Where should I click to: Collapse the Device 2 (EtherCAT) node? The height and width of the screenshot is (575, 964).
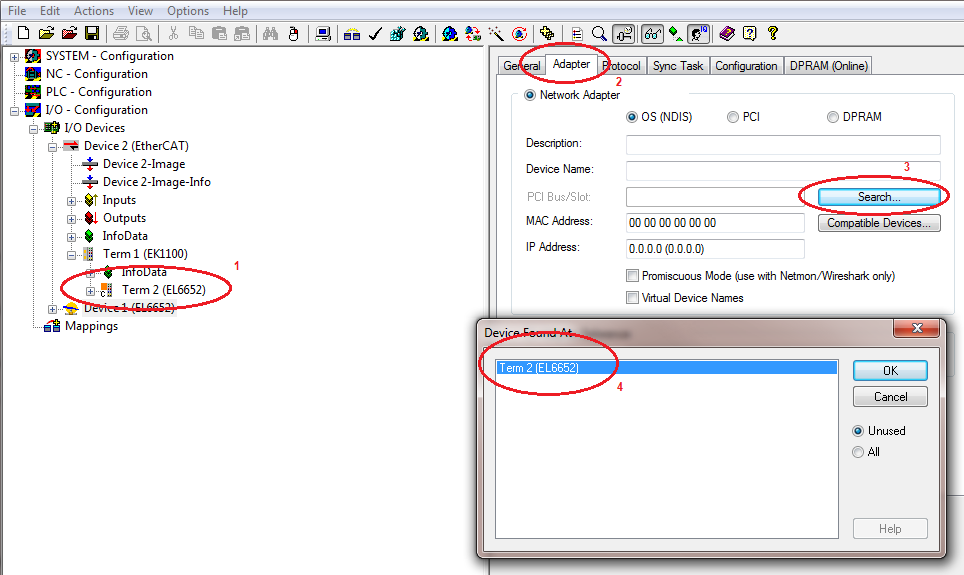(x=52, y=147)
